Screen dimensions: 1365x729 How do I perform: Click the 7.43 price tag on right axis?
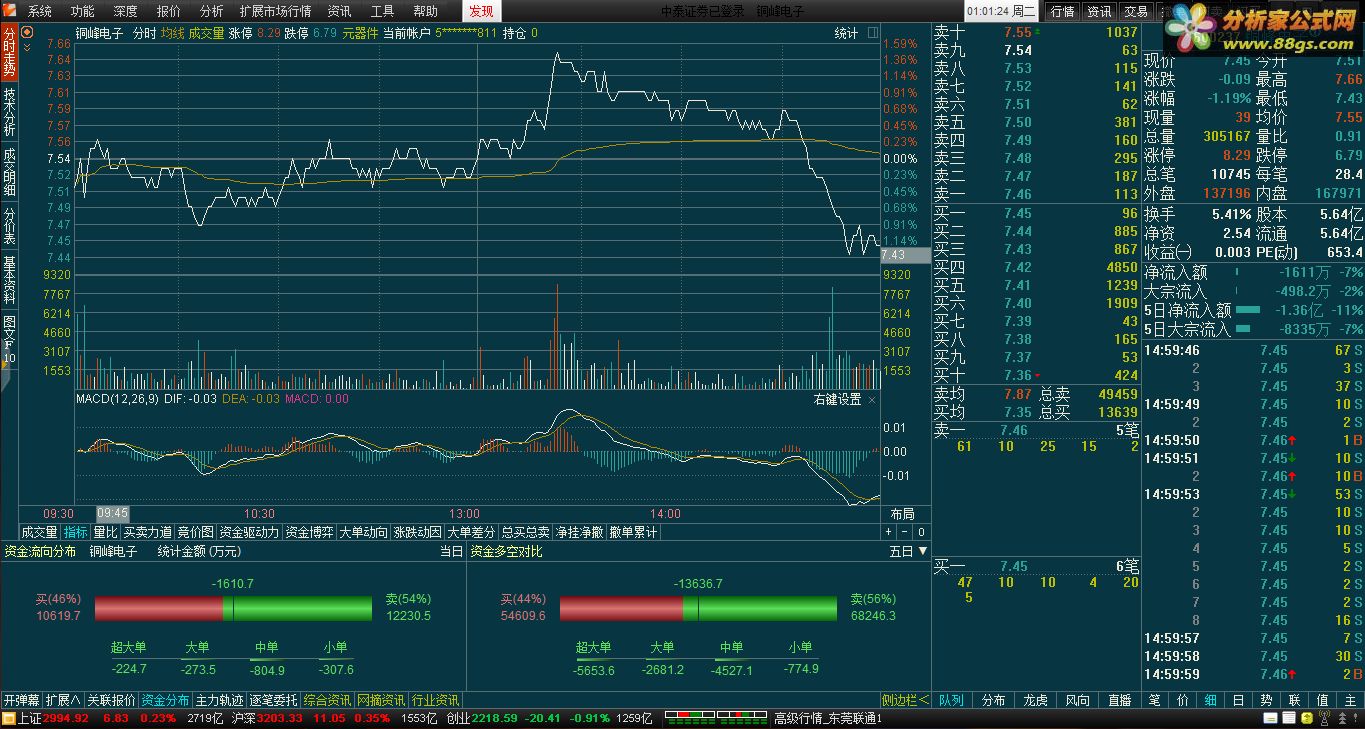pyautogui.click(x=904, y=255)
